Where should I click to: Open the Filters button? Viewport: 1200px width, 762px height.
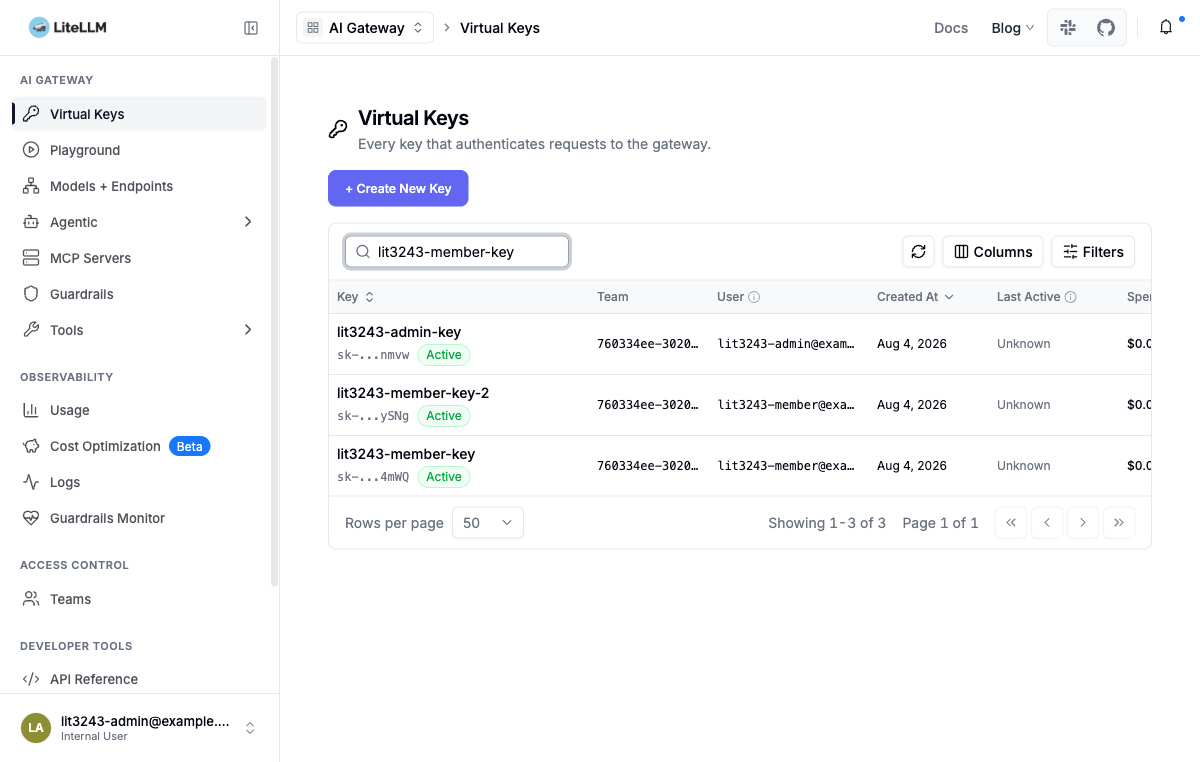1093,252
